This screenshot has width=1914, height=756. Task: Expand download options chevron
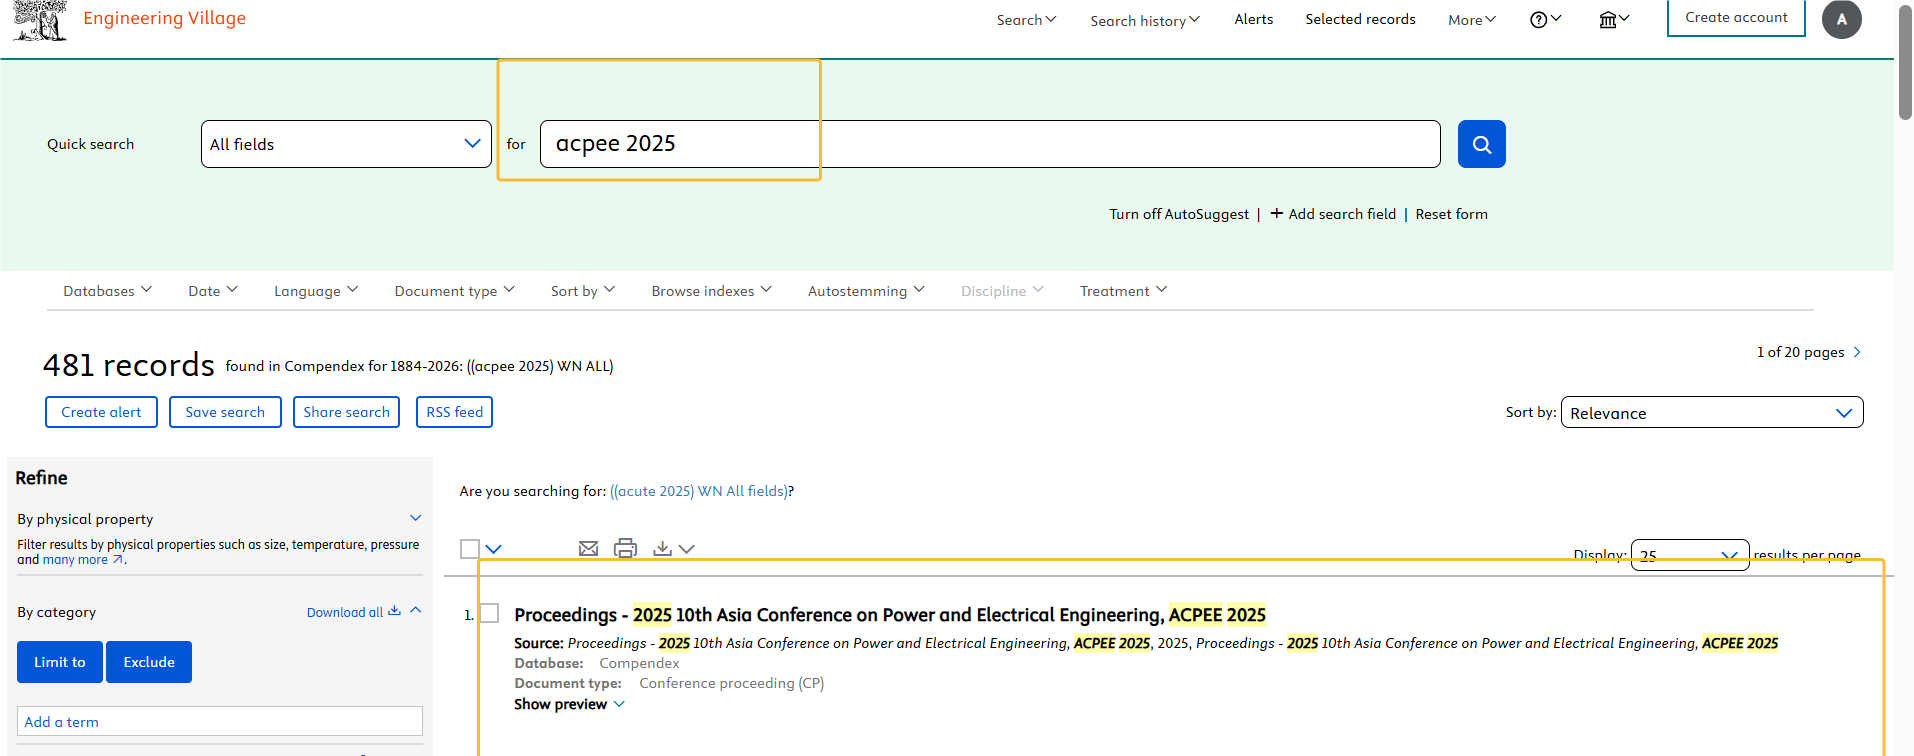pos(686,548)
